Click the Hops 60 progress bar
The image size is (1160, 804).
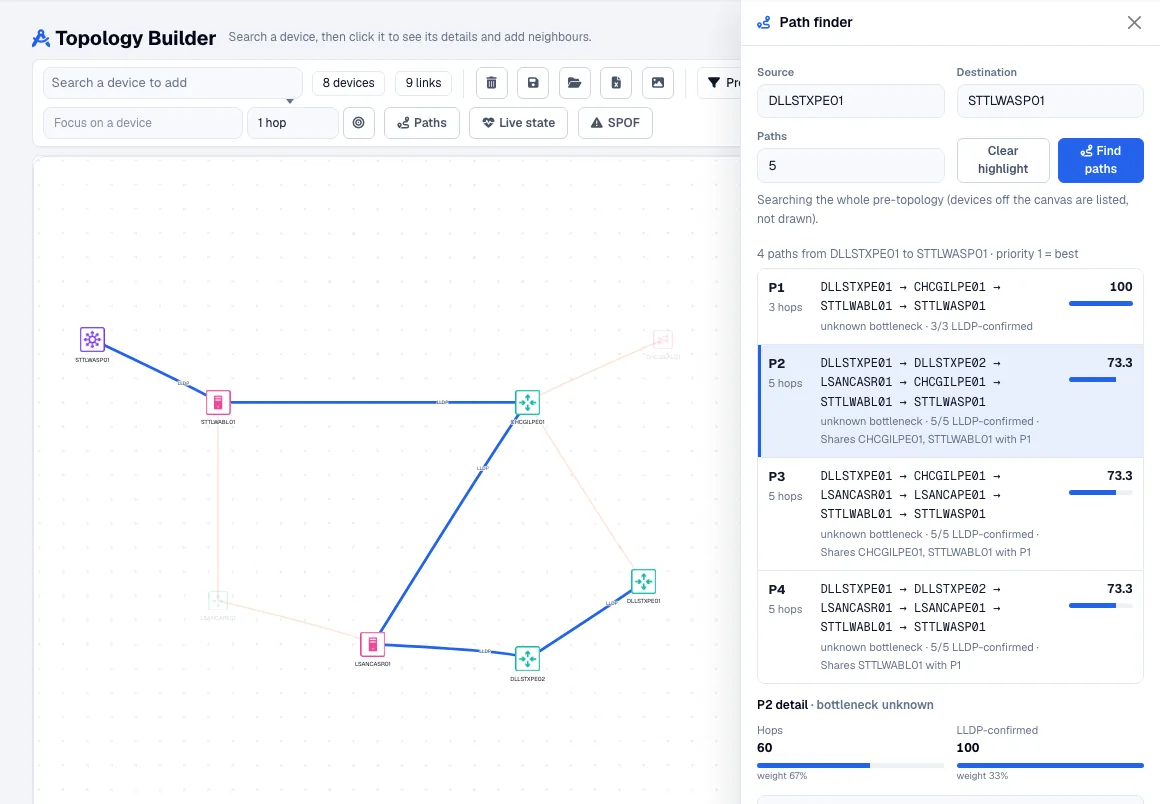click(851, 766)
